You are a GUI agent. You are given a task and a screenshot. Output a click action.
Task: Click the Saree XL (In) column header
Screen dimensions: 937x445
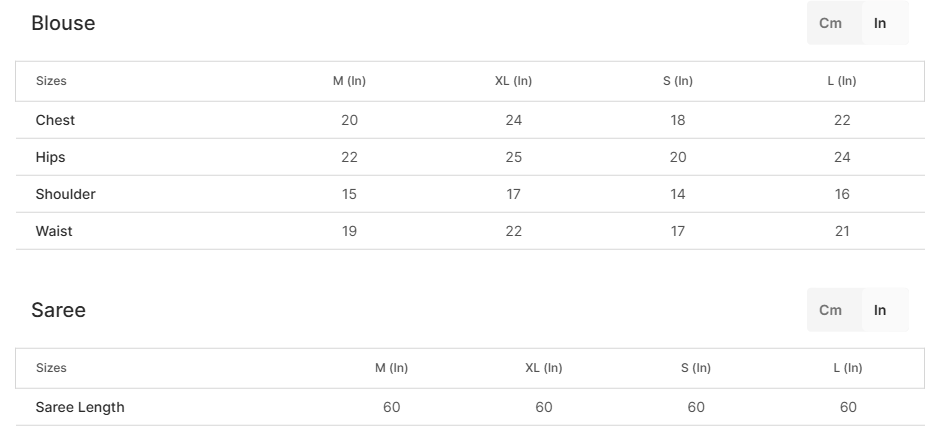point(543,368)
